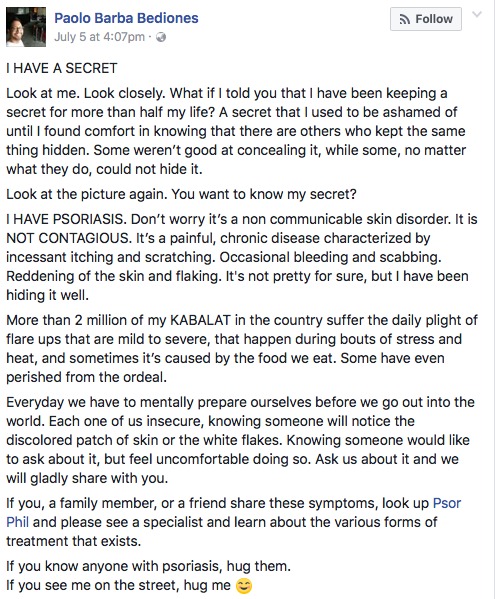Click the paragraph starting Everyday we have

240,440
